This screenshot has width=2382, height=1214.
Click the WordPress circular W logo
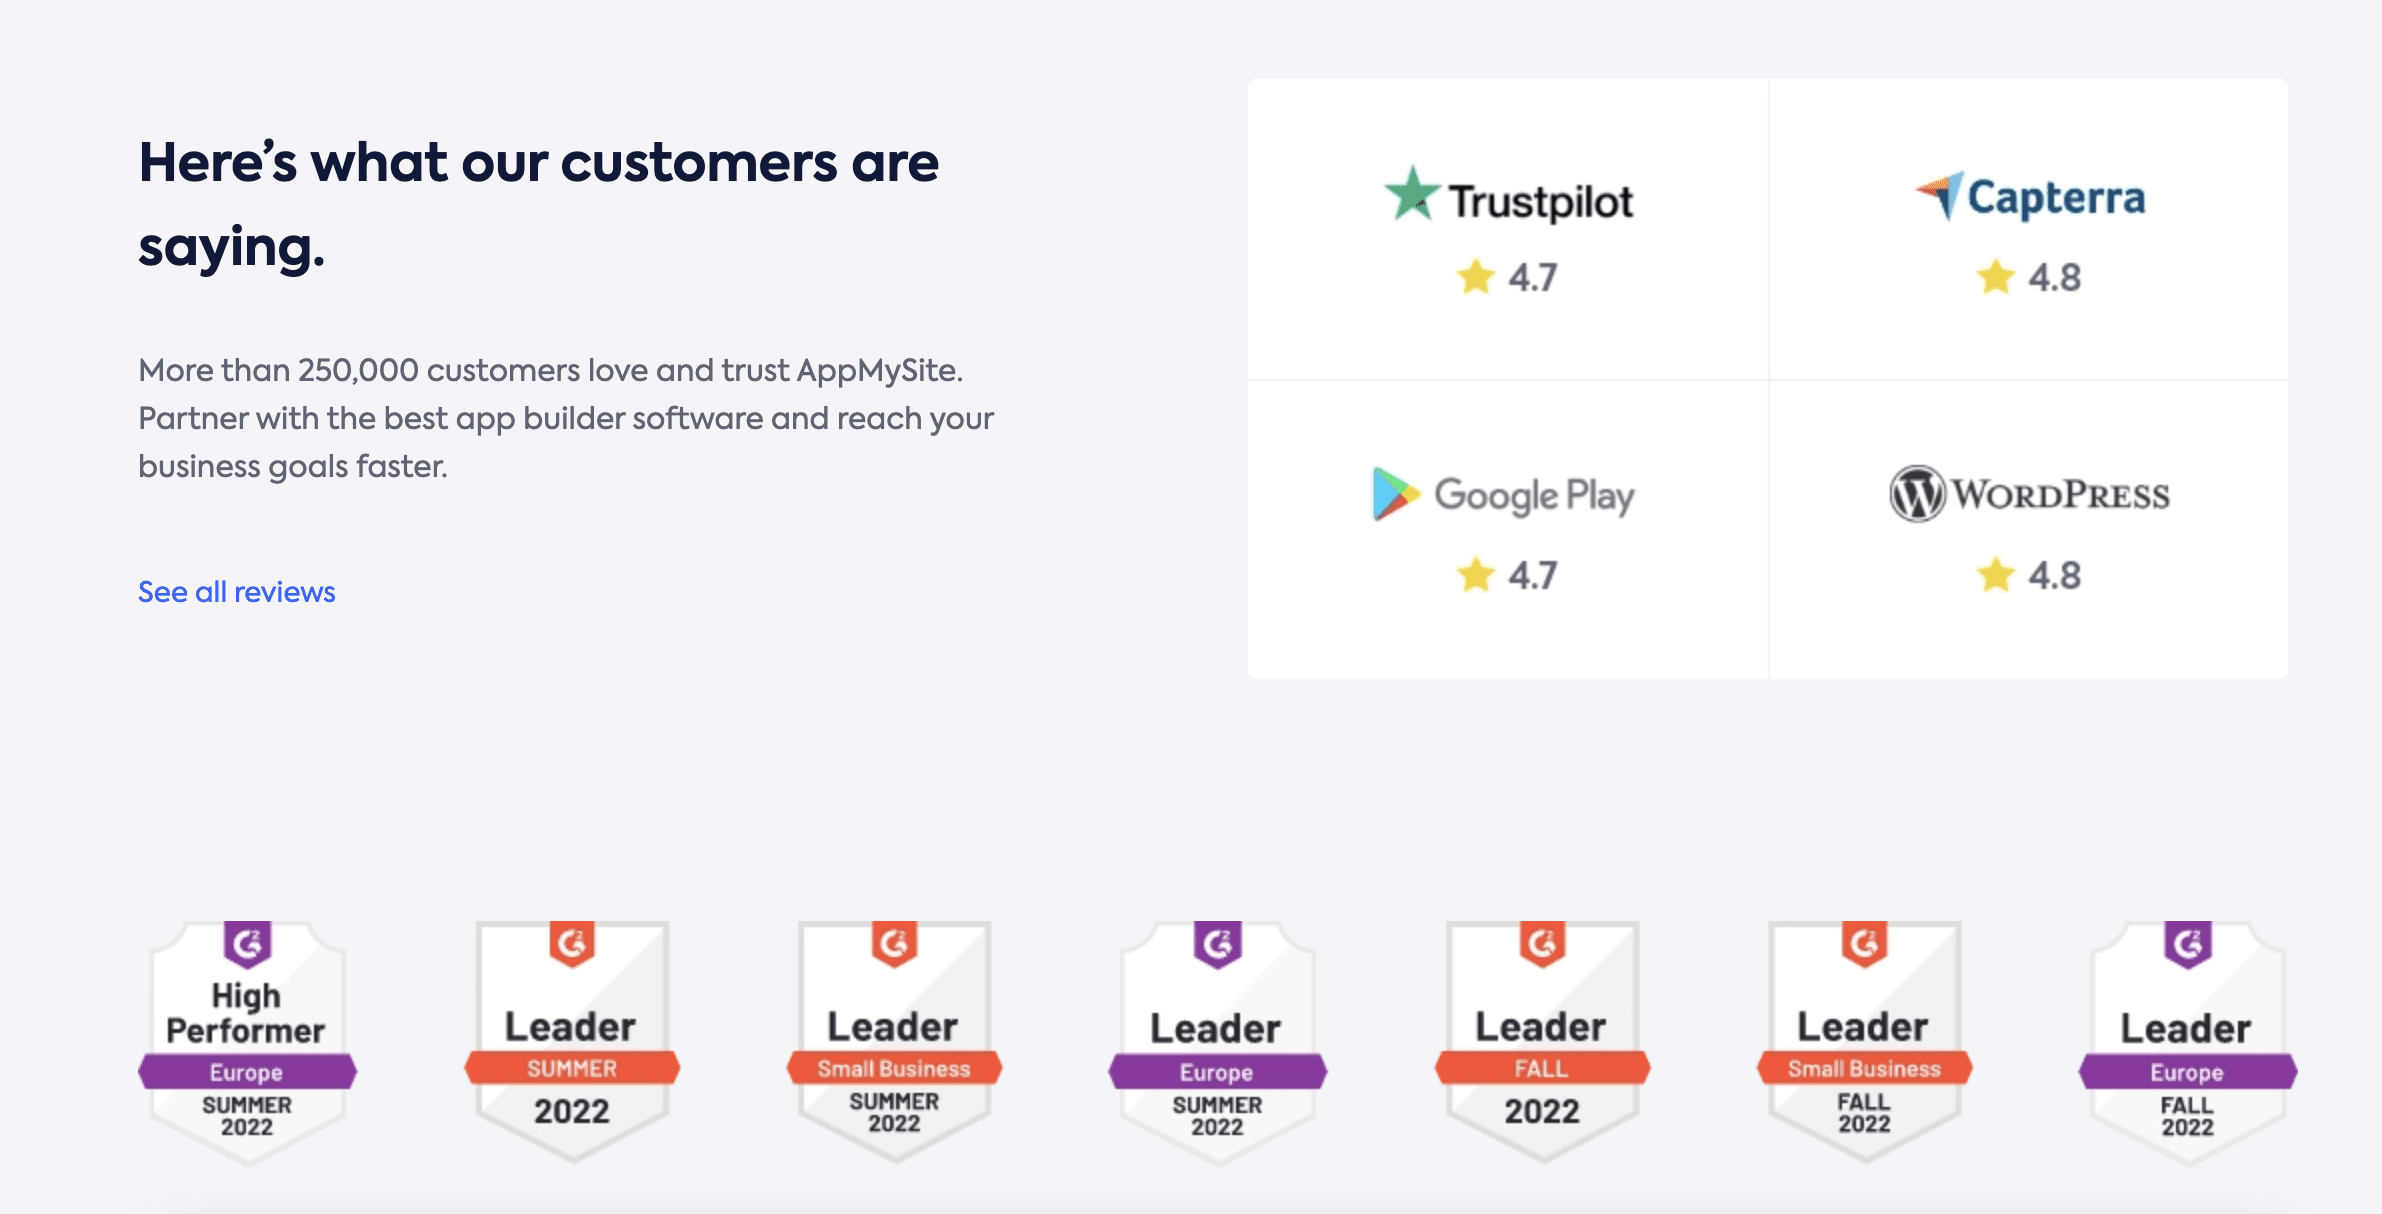pos(1917,494)
